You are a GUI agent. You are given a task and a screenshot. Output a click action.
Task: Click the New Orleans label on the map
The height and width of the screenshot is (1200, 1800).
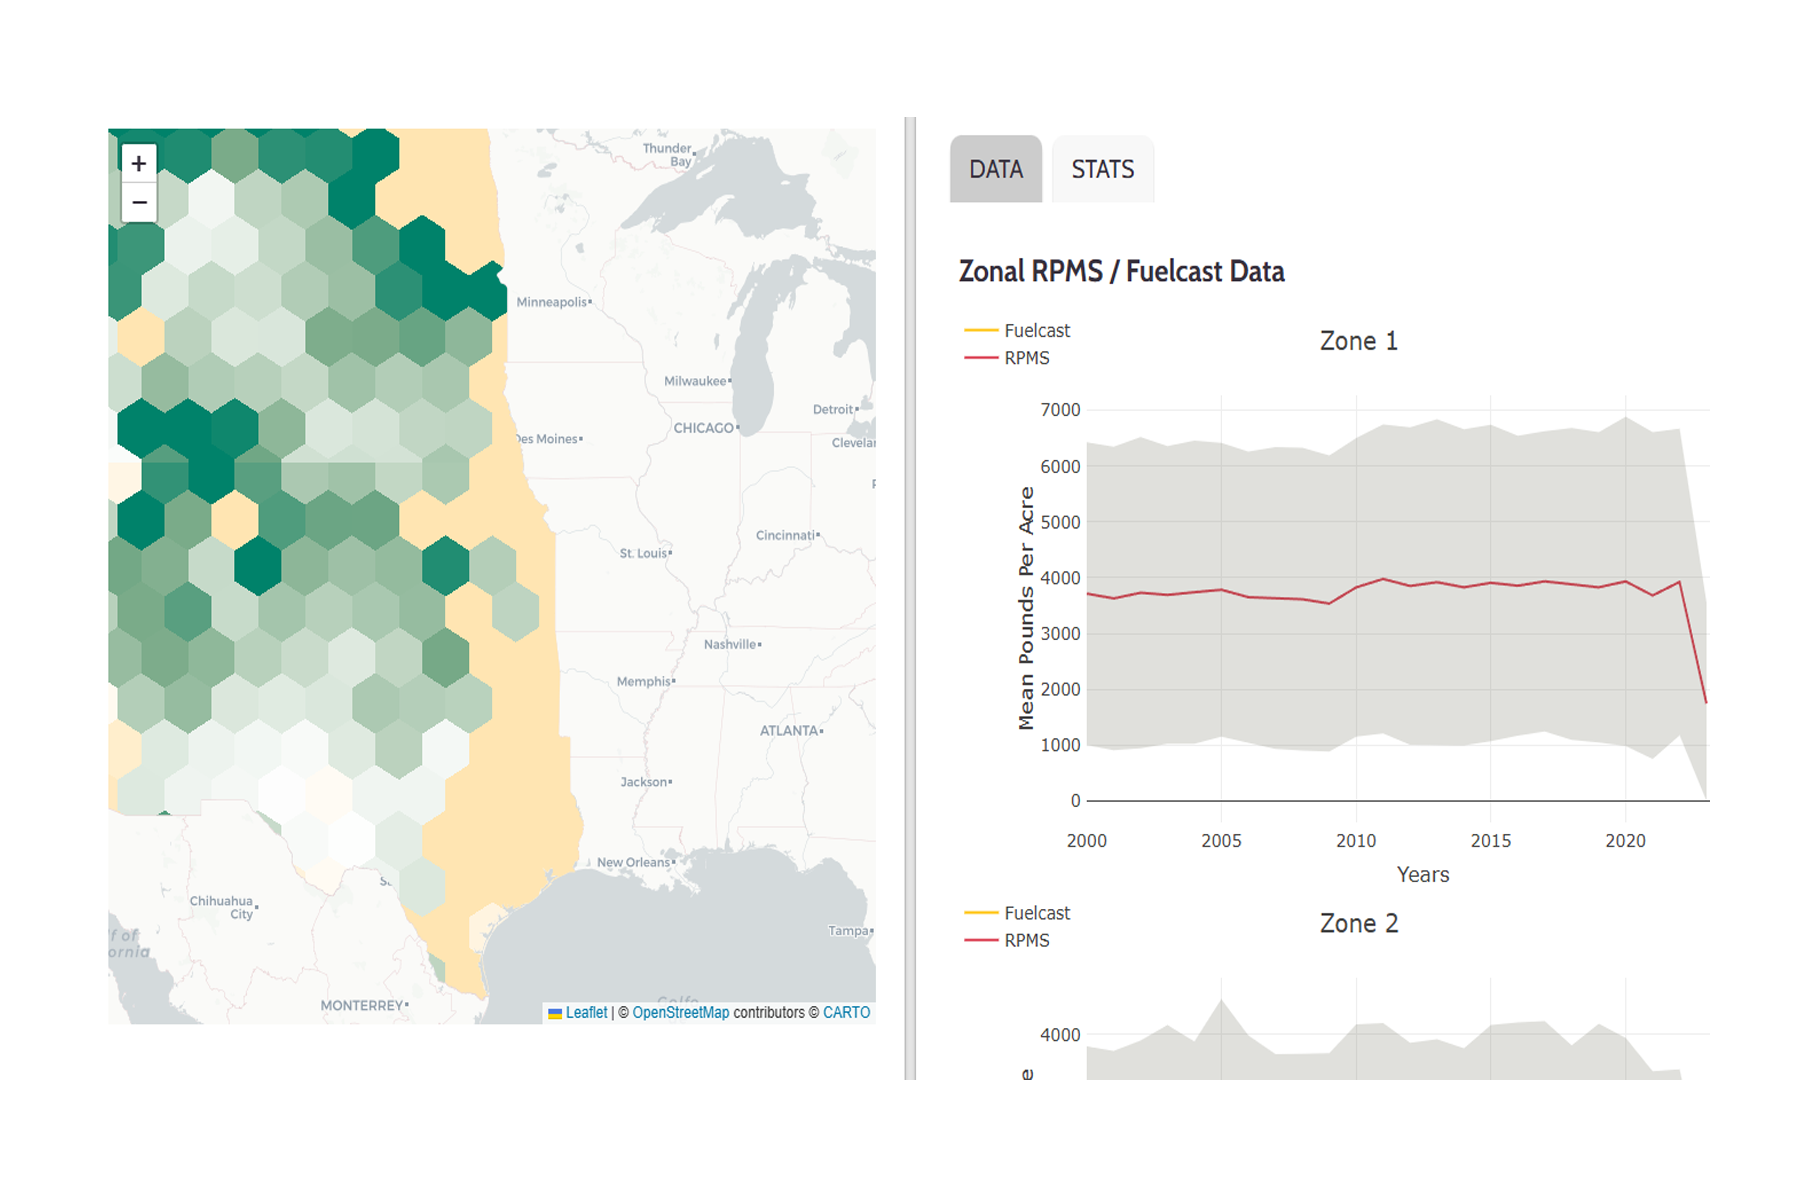[633, 862]
